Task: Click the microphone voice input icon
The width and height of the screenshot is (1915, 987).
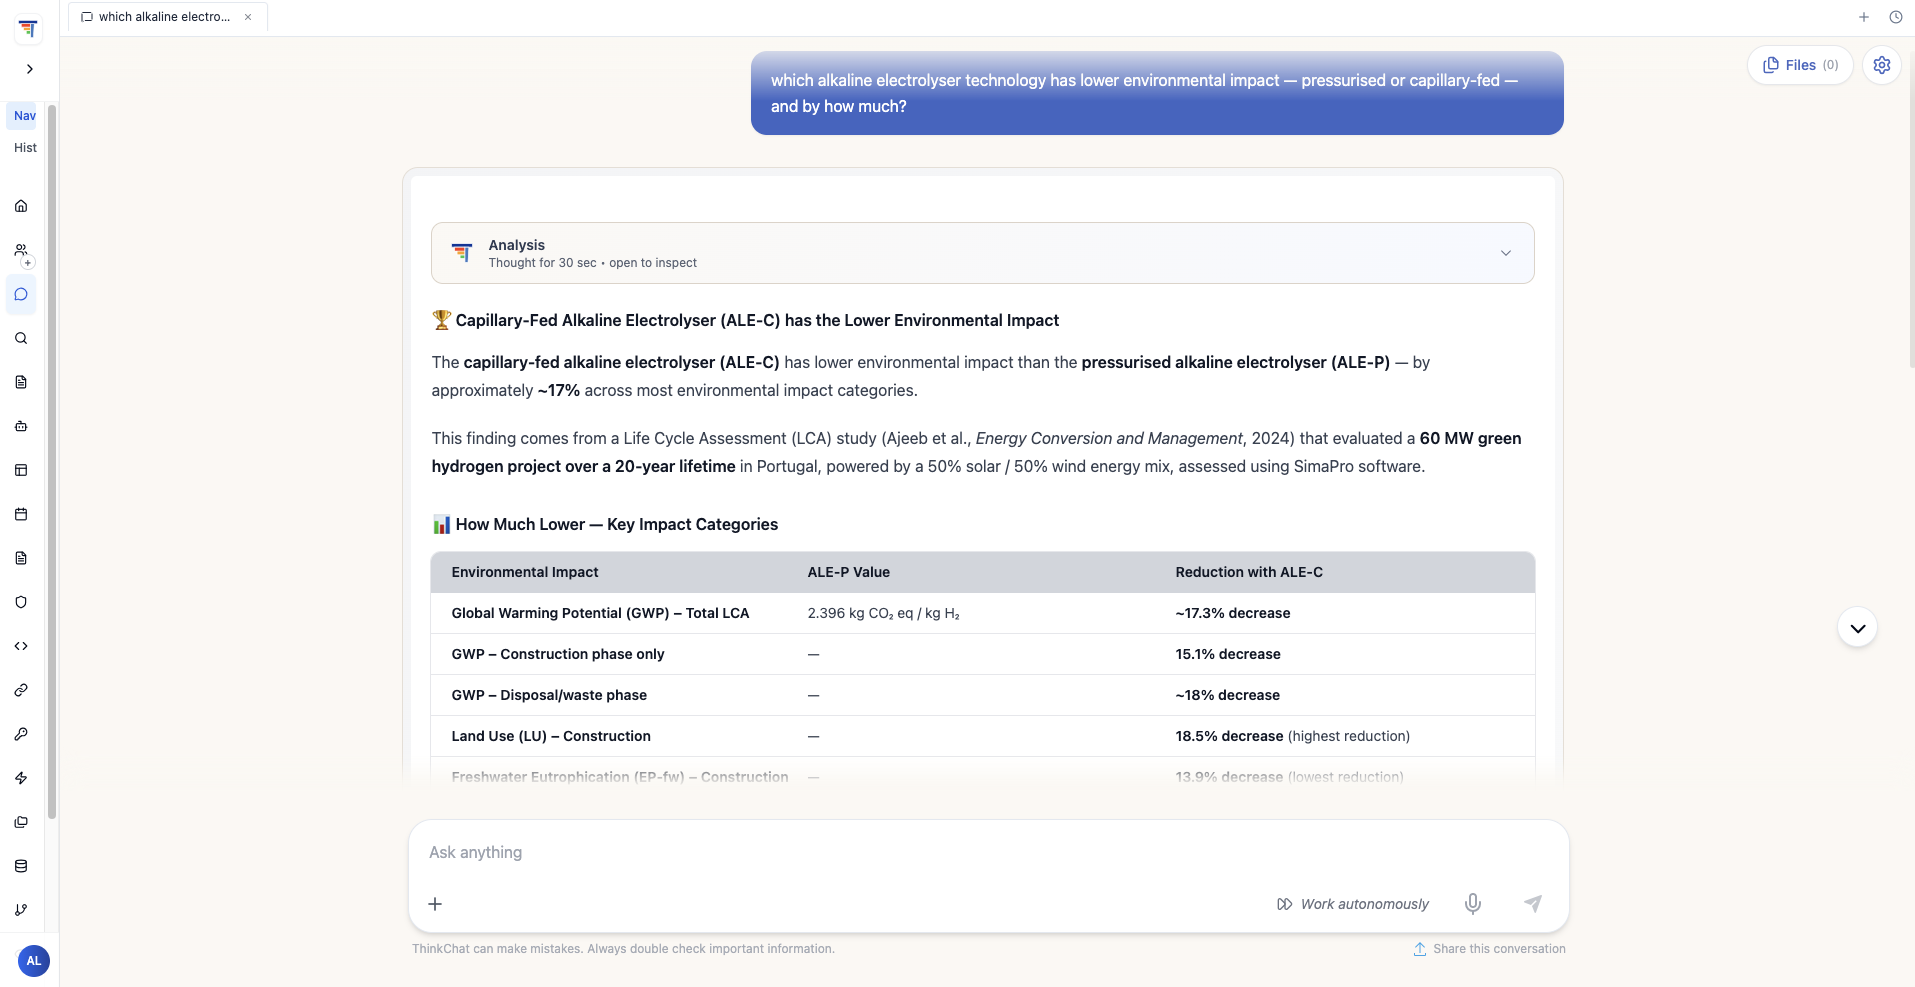Action: click(x=1473, y=904)
